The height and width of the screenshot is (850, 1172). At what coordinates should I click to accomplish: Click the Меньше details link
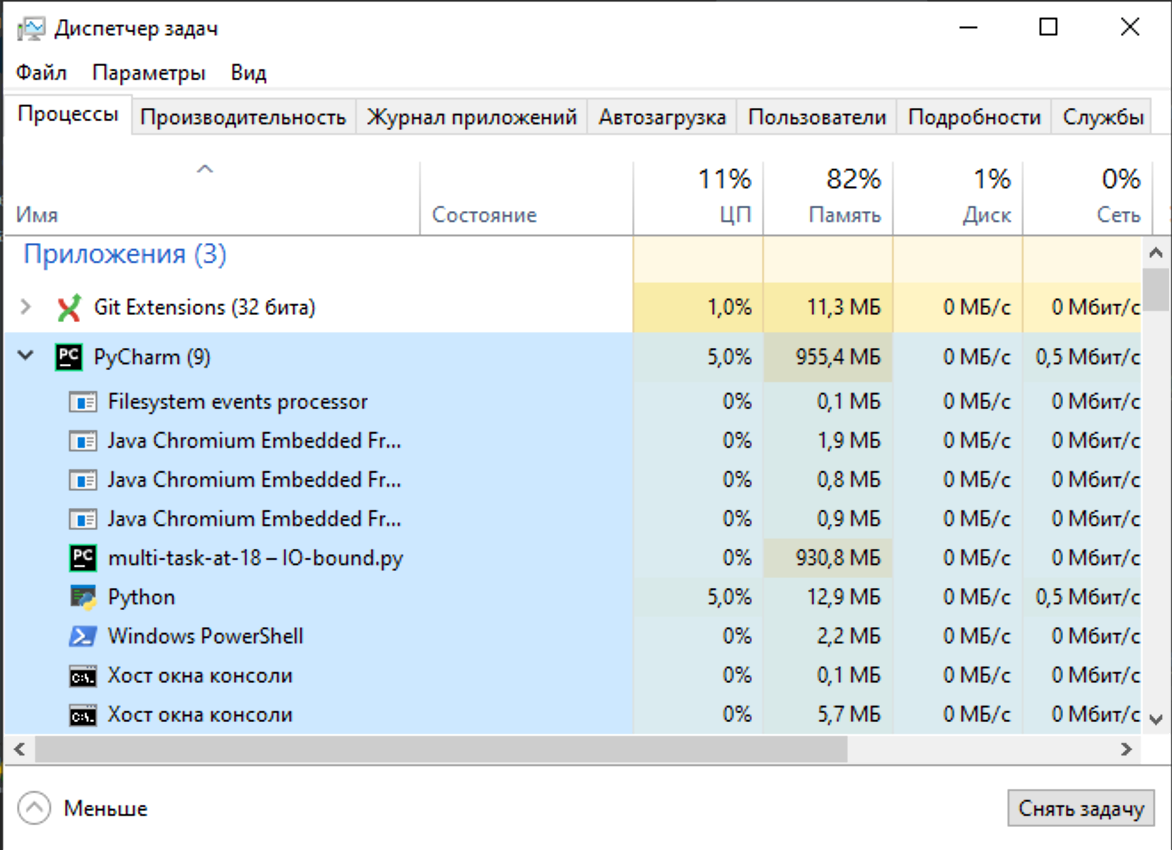(x=105, y=809)
